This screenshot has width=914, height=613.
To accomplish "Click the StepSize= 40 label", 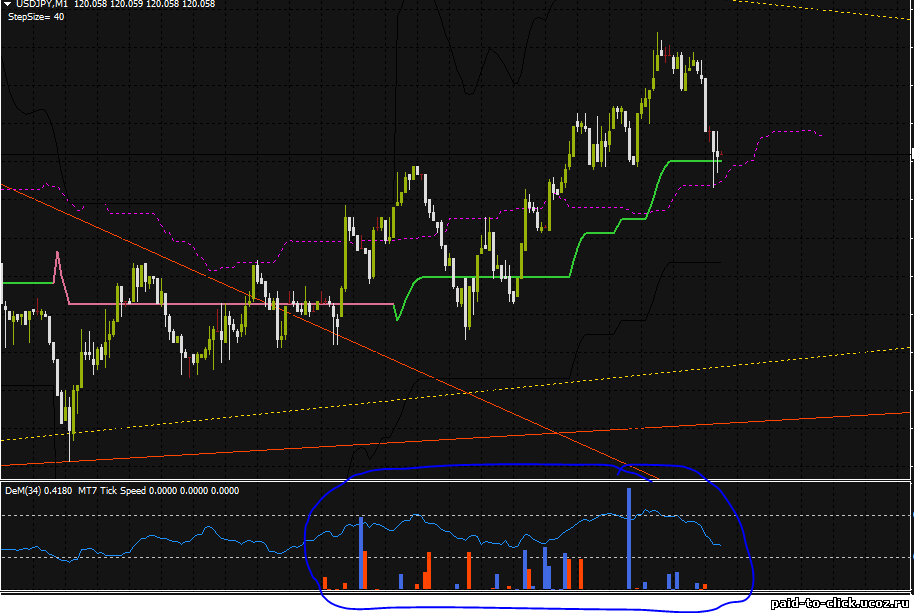I will pos(36,17).
